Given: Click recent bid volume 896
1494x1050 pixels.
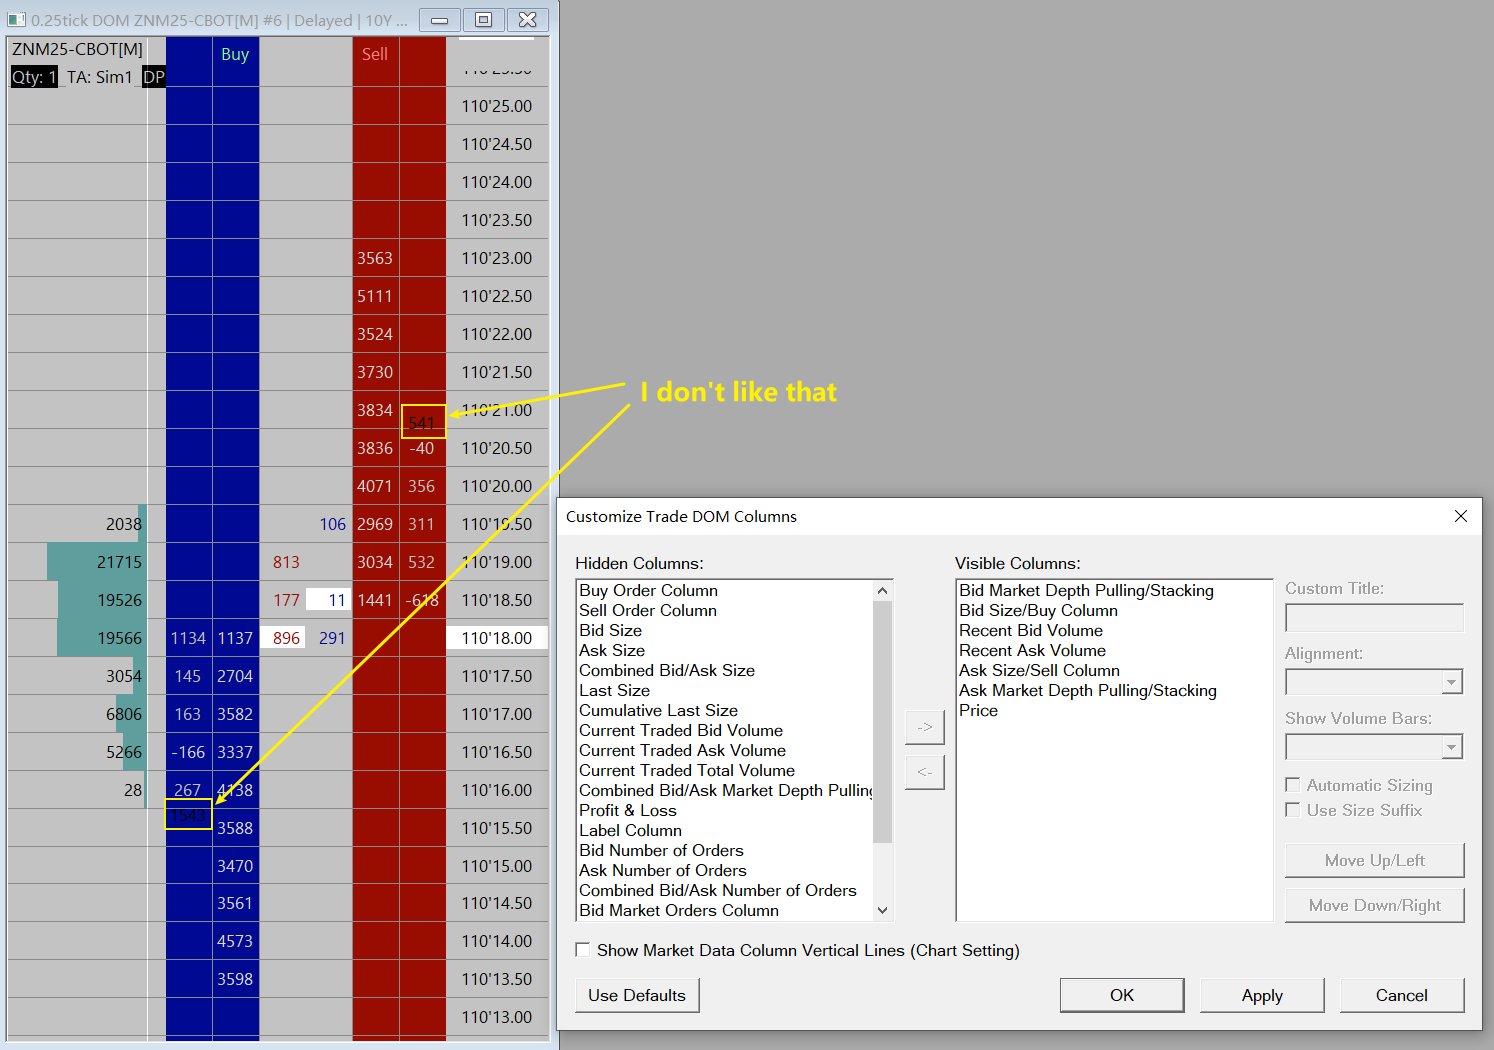Looking at the screenshot, I should [x=286, y=638].
